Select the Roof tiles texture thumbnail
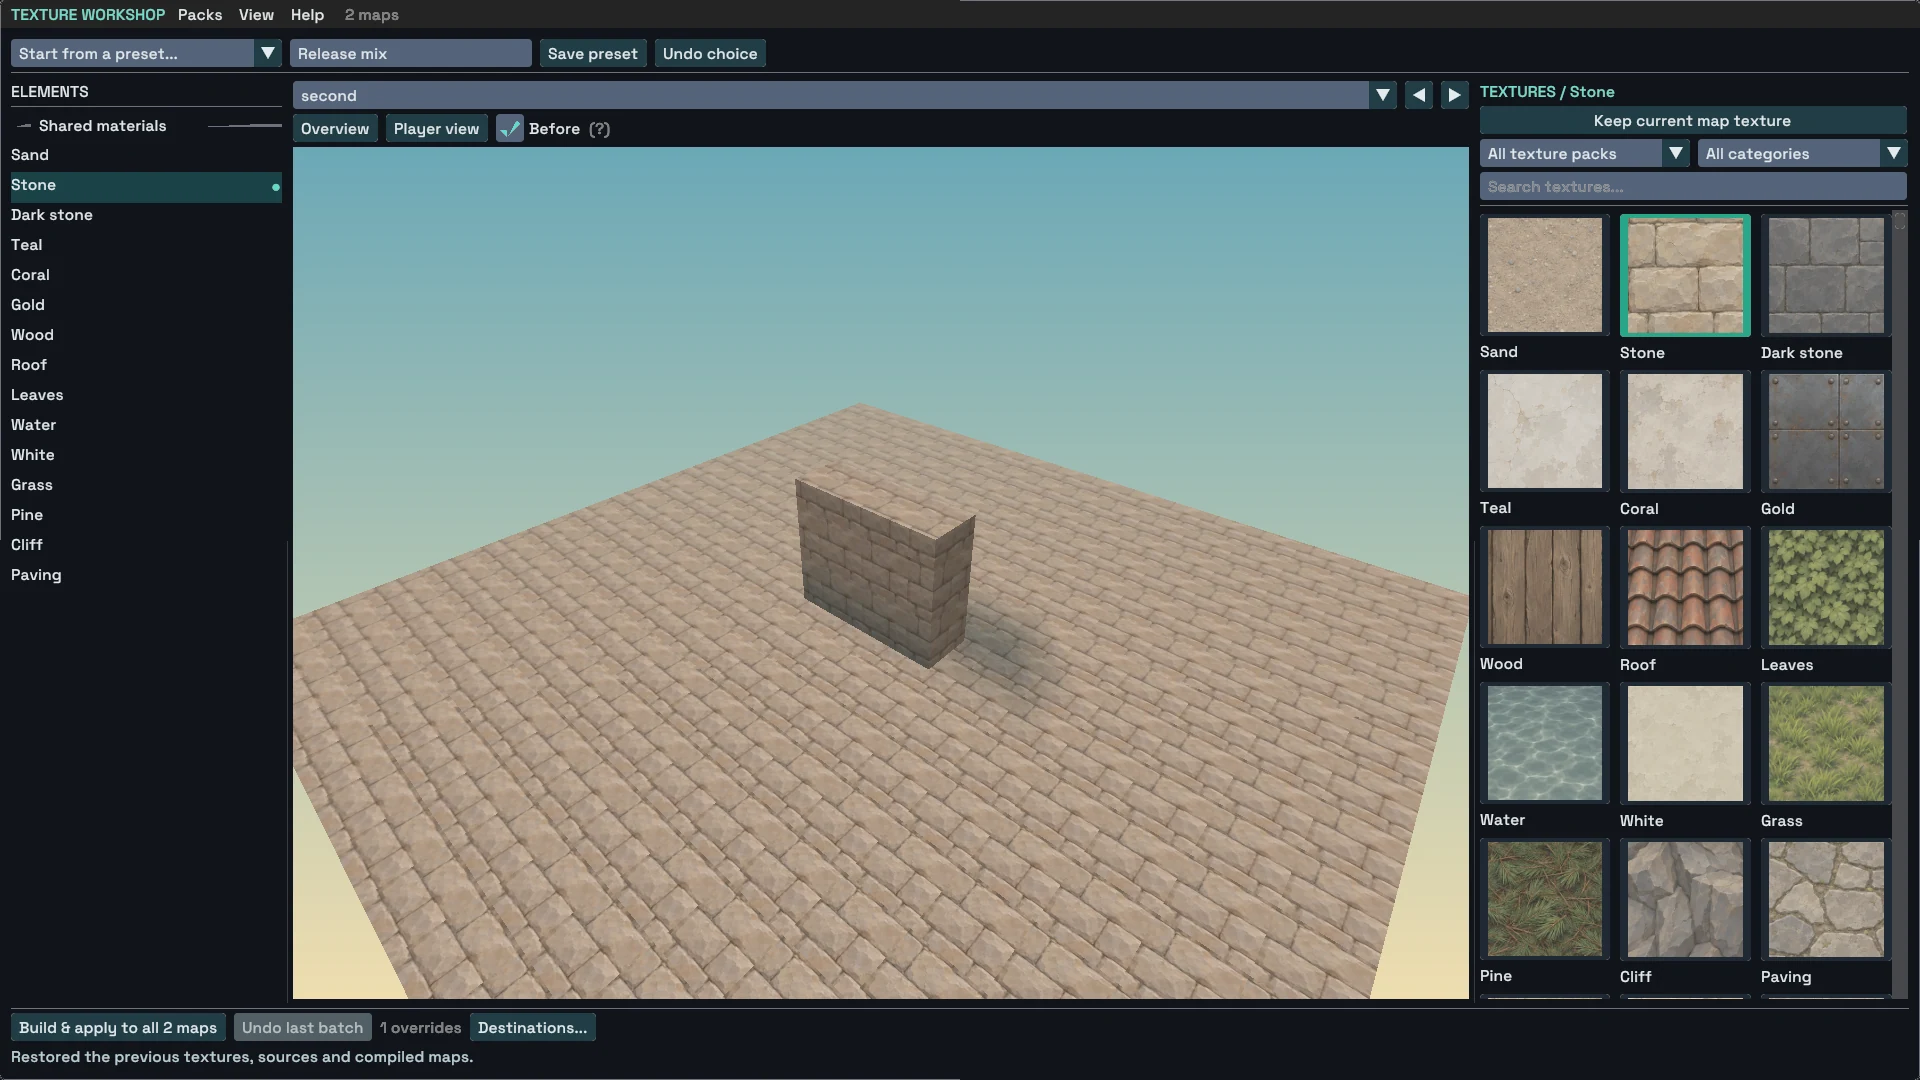Screen dimensions: 1920x1080 pos(1685,587)
